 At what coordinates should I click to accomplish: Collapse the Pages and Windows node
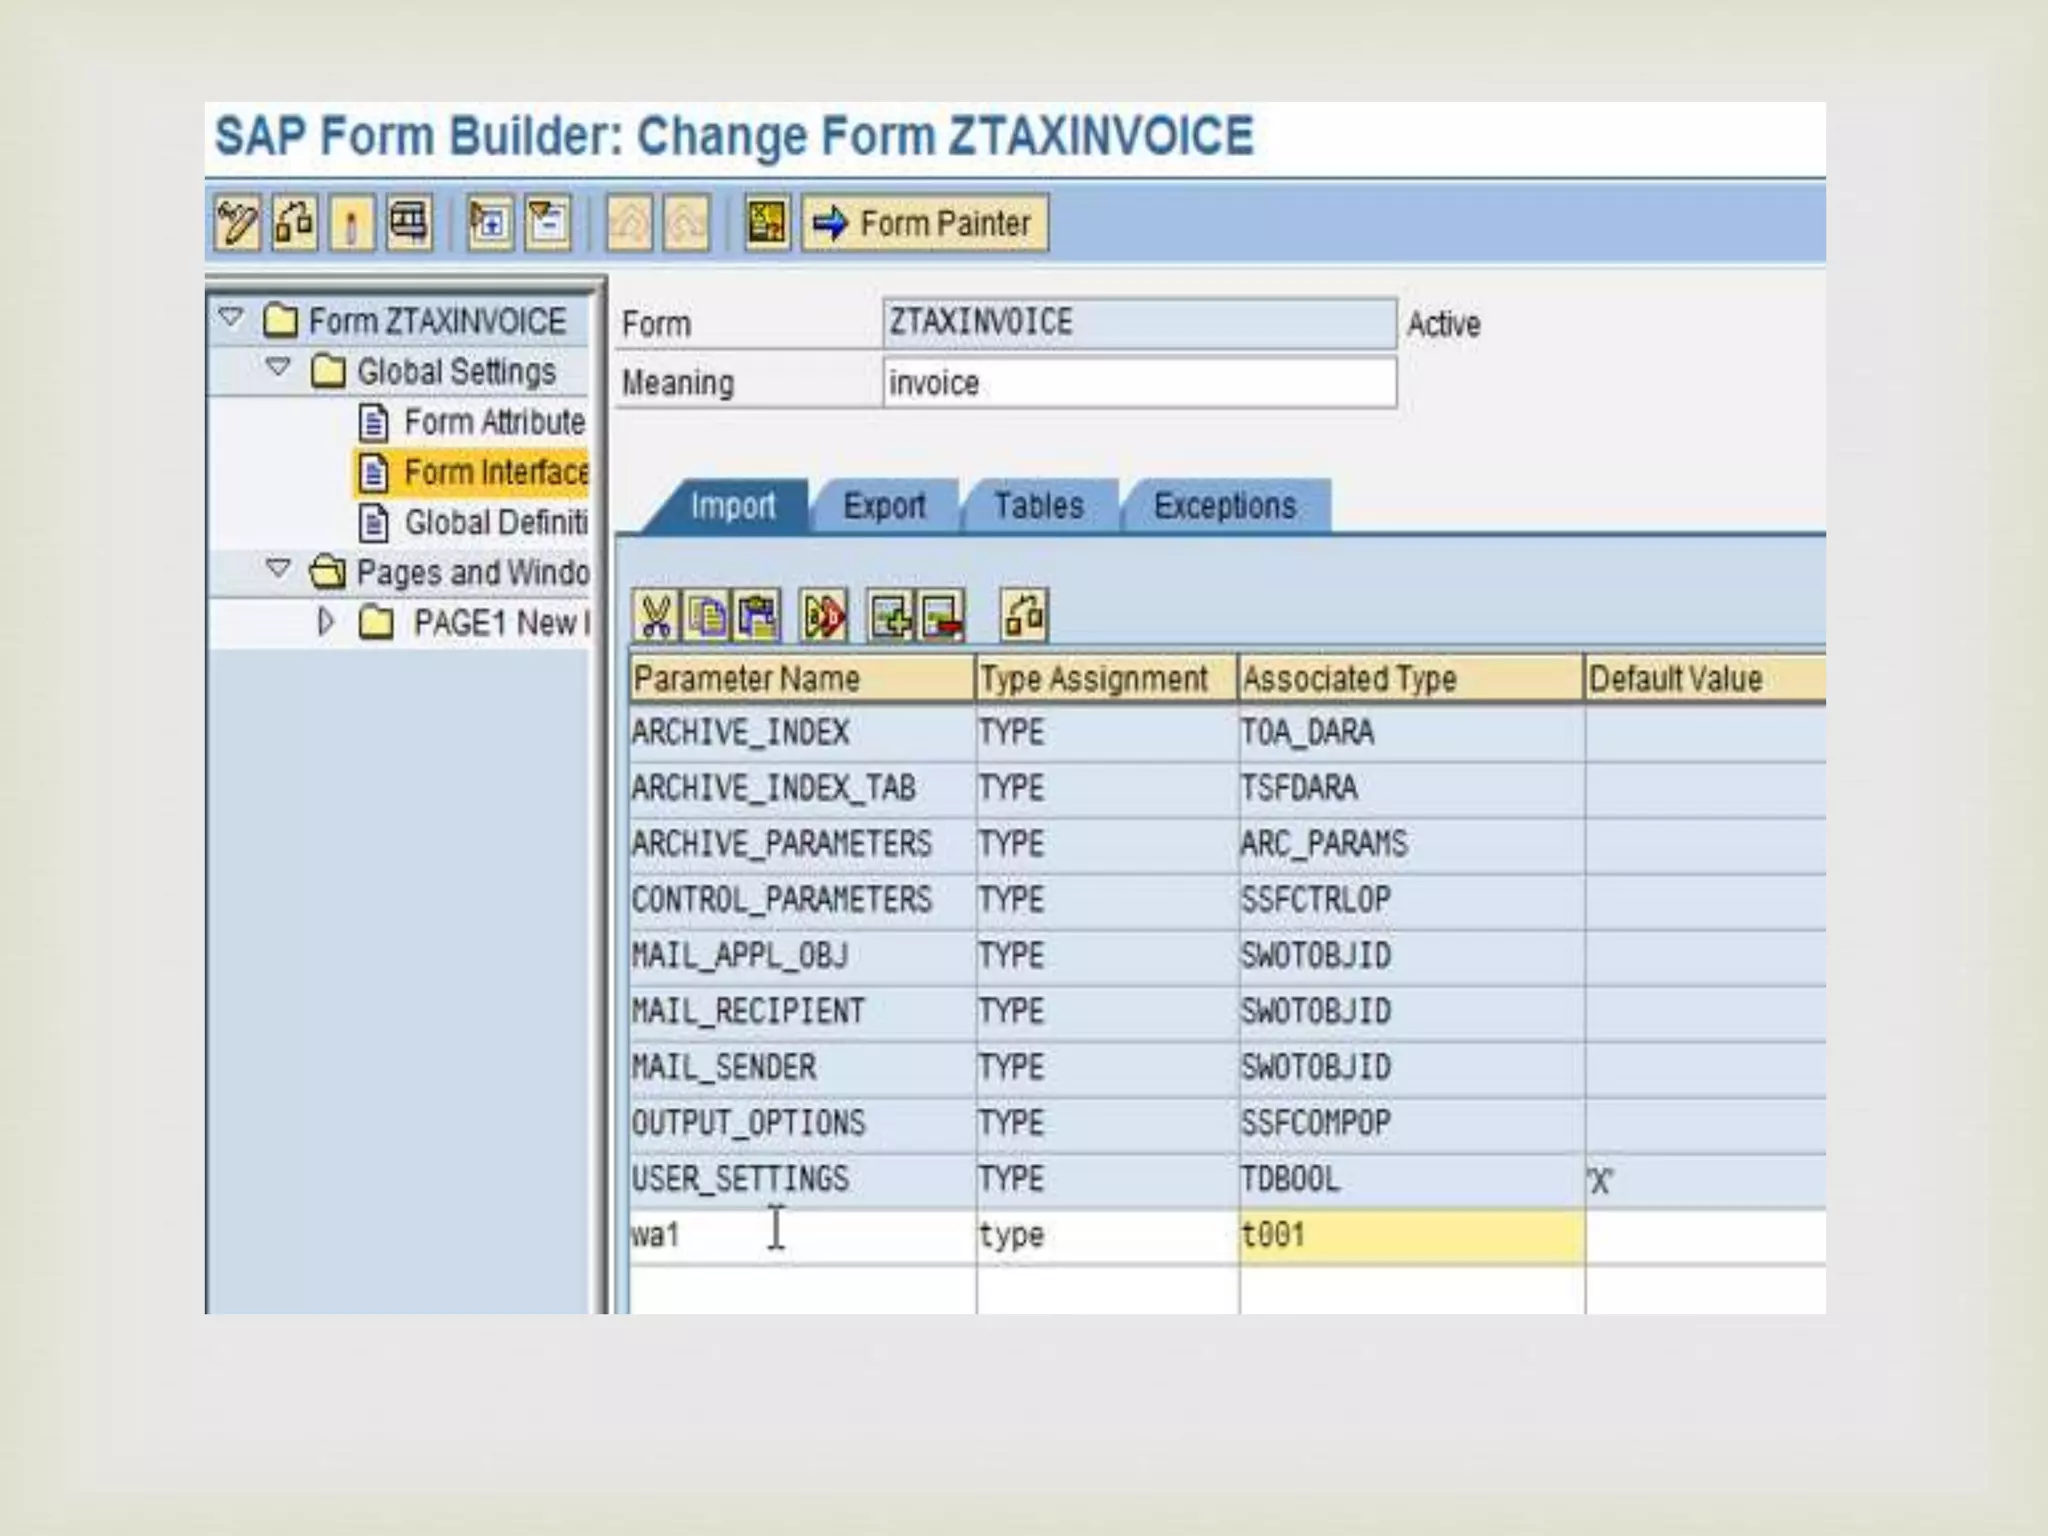(x=279, y=569)
